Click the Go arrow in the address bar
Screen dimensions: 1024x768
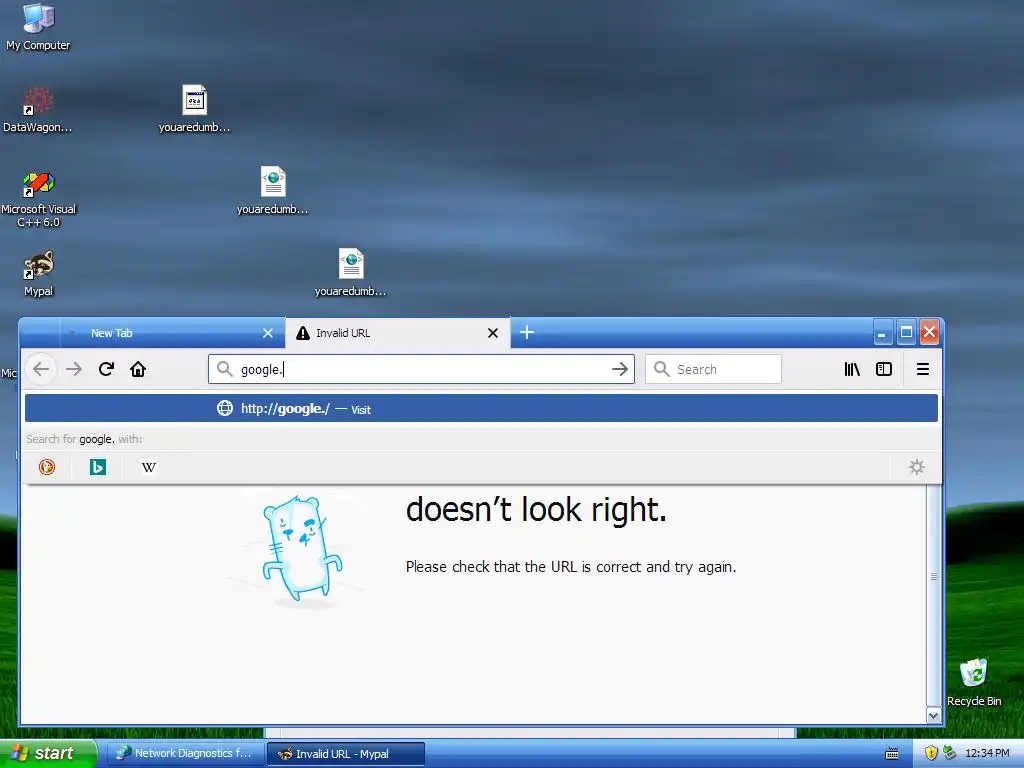[620, 369]
